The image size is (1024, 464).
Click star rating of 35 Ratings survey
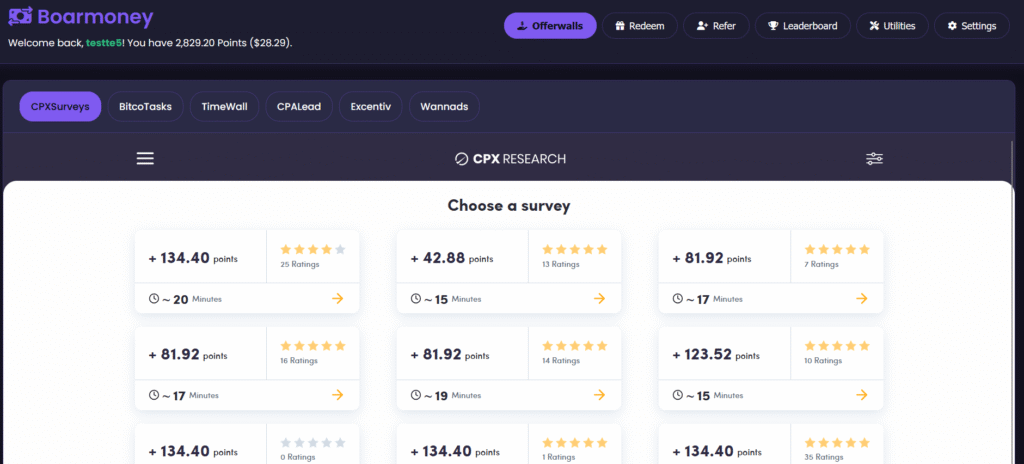[837, 442]
